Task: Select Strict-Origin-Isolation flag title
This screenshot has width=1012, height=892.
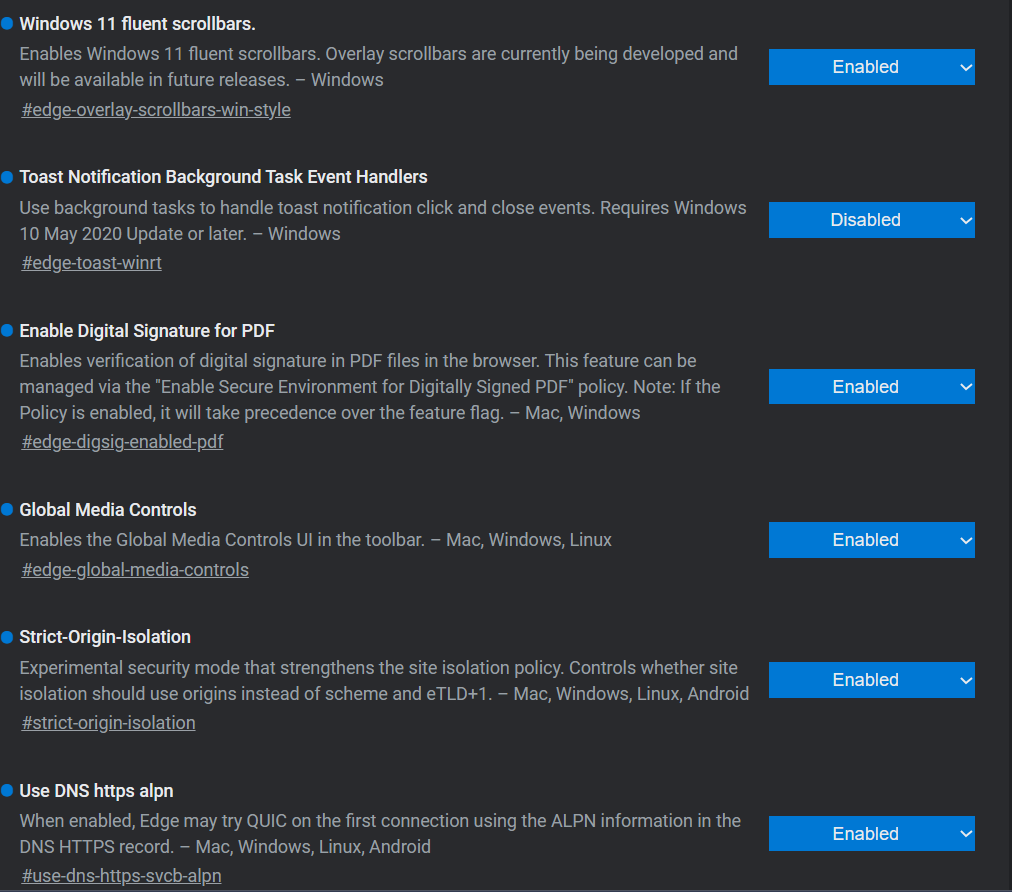Action: click(x=105, y=637)
